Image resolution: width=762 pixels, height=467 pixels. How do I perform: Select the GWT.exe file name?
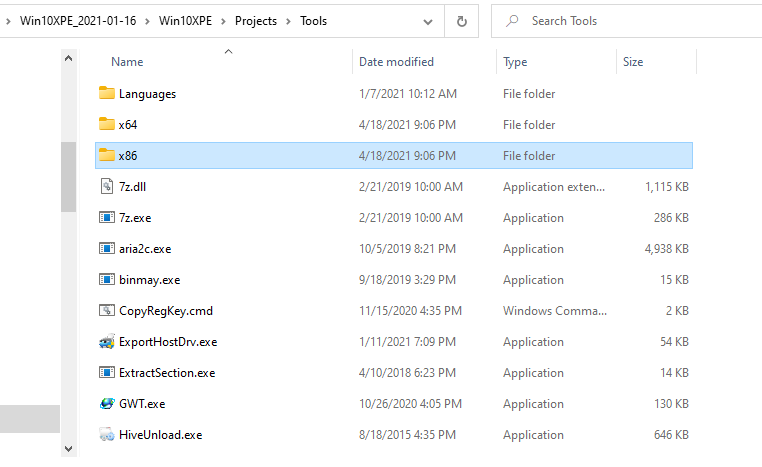pyautogui.click(x=142, y=404)
